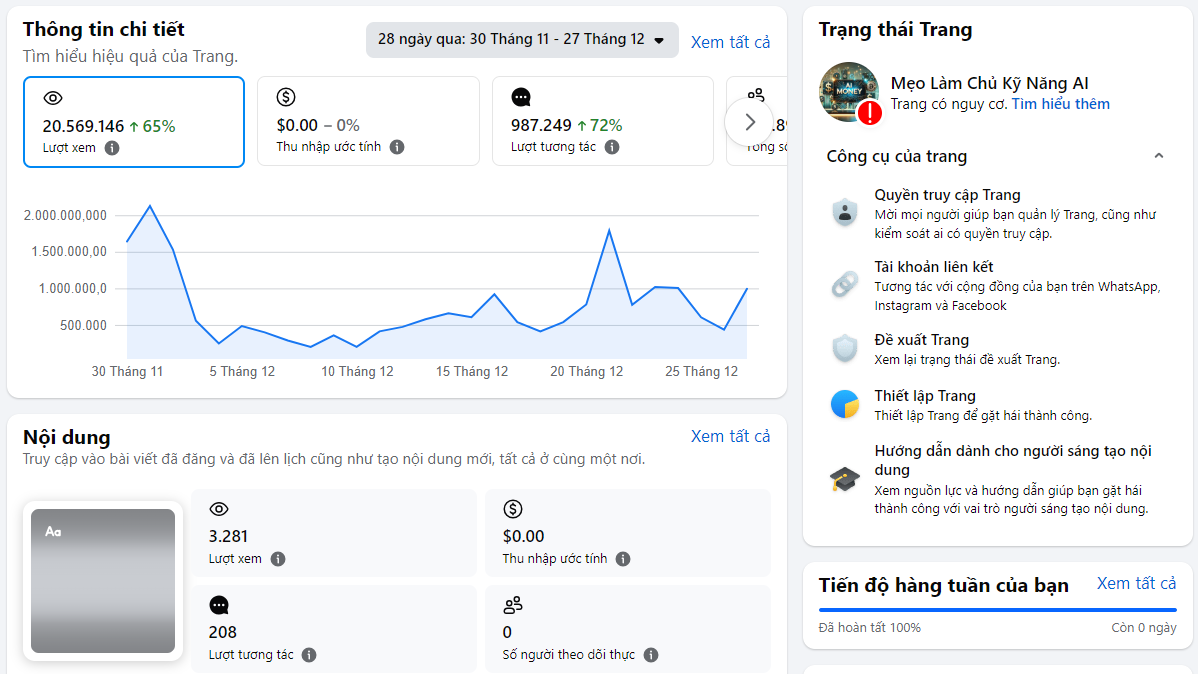This screenshot has height=674, width=1198.
Task: Click the pie chart icon for Thiết lập Trang
Action: point(845,404)
